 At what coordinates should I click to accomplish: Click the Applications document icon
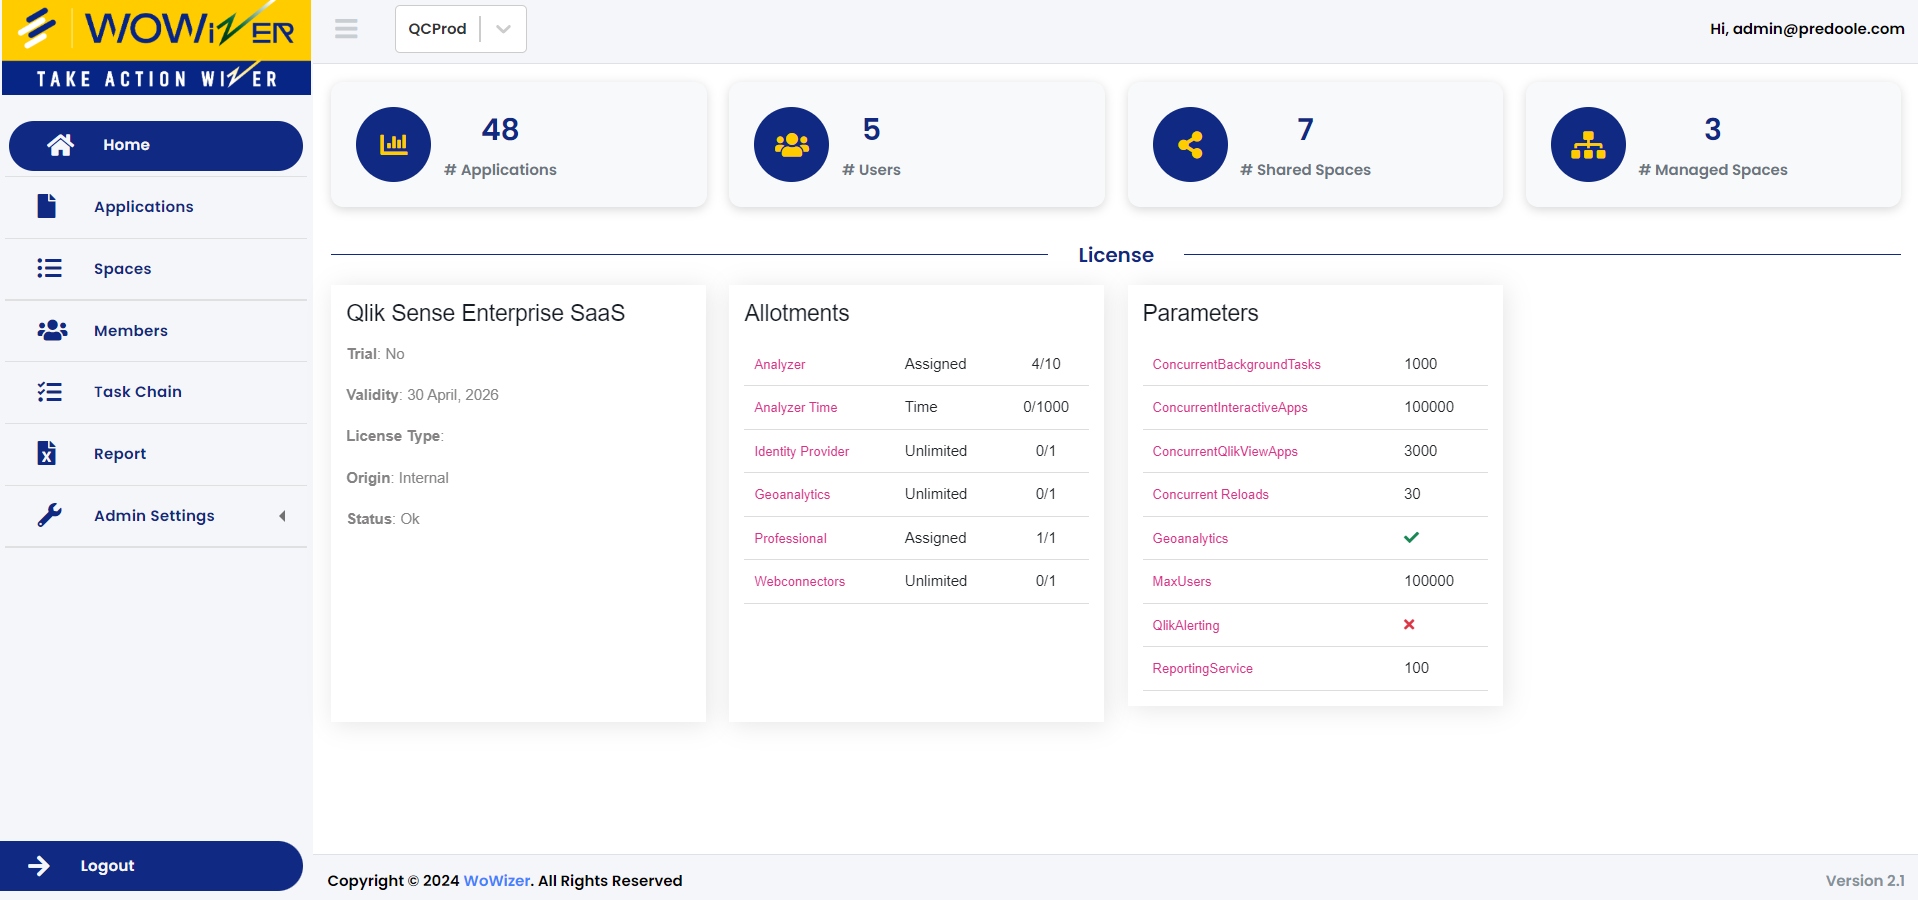coord(47,206)
